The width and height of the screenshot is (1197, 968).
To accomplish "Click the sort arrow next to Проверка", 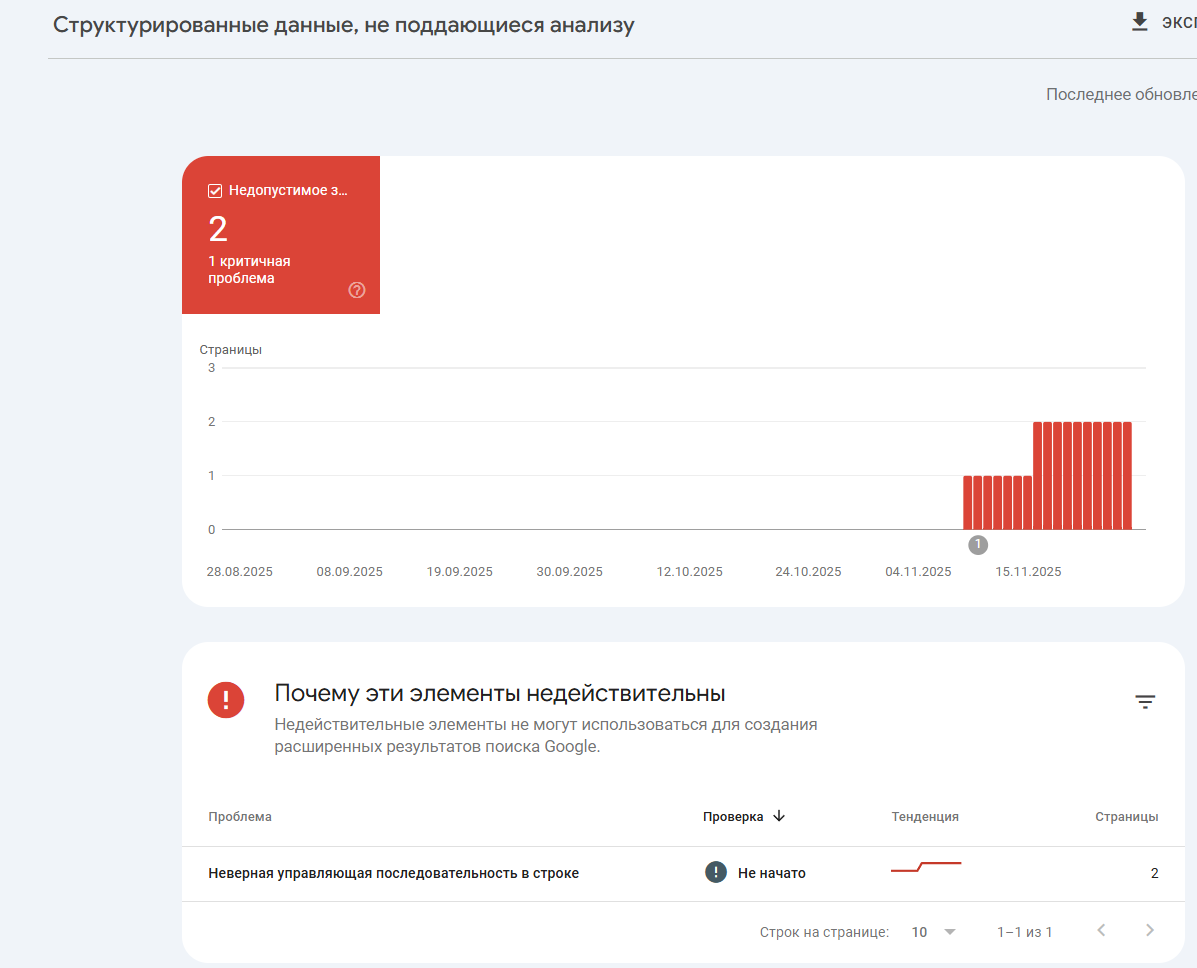I will coord(779,816).
